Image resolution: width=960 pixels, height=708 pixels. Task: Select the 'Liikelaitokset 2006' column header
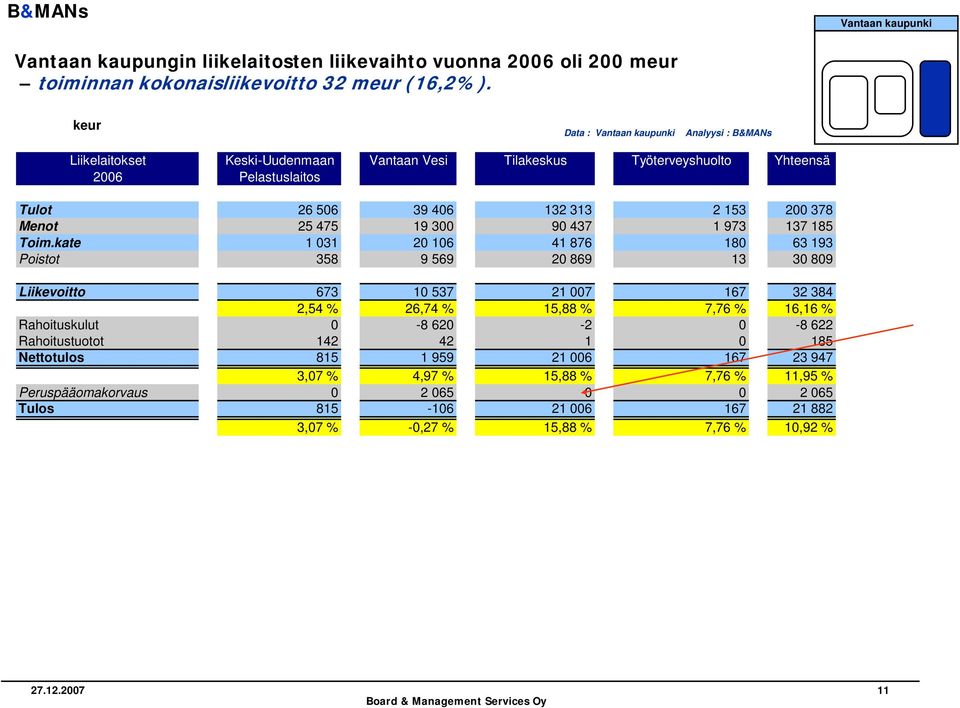pos(107,168)
